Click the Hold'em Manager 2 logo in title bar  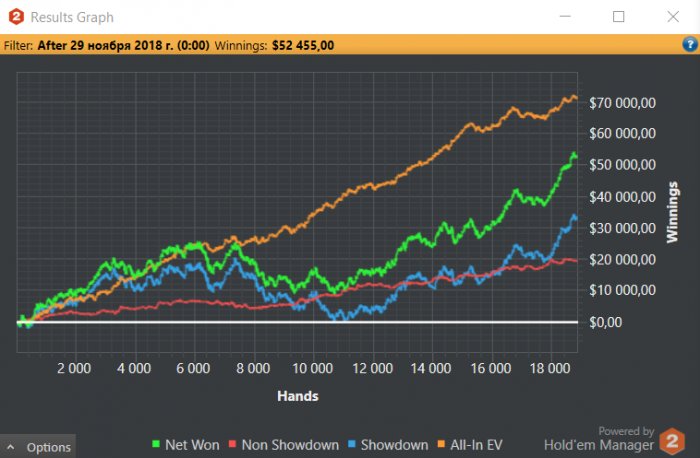coord(16,17)
